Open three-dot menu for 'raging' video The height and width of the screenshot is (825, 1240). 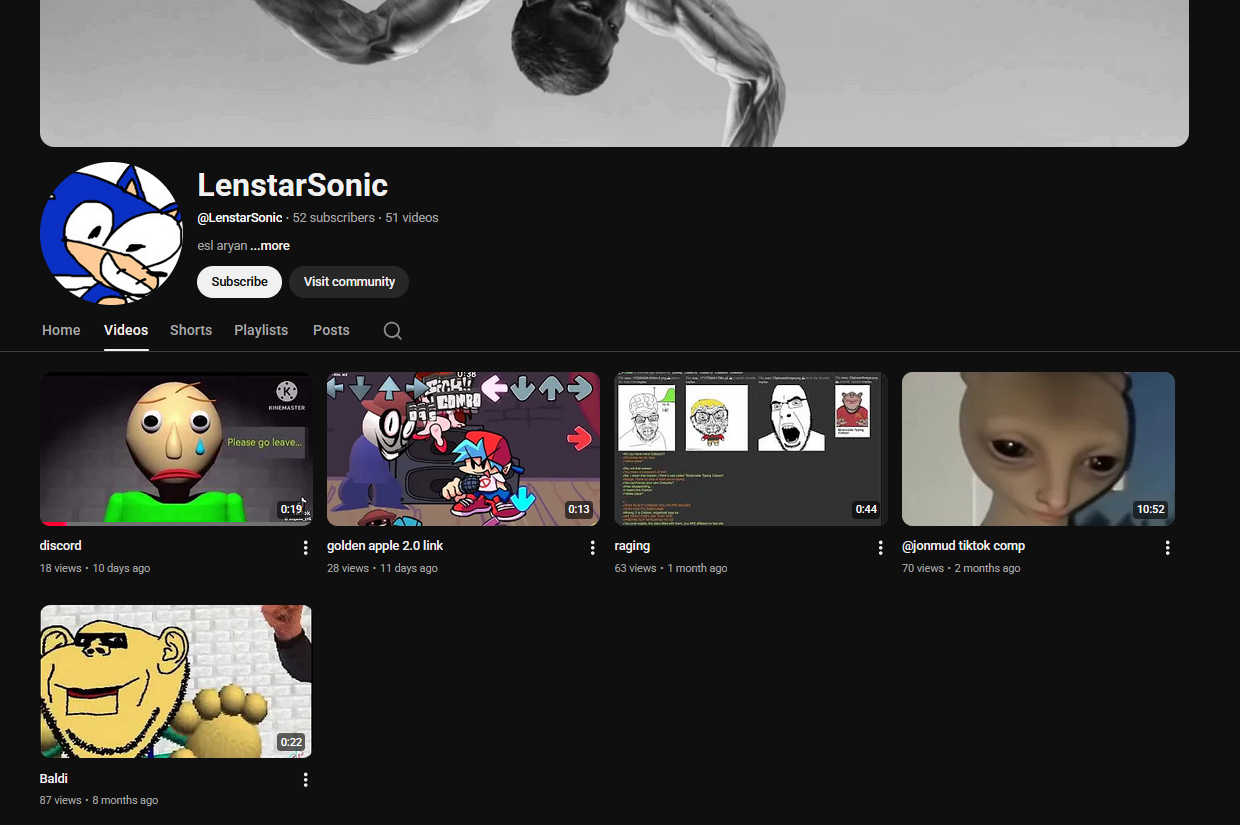click(880, 548)
